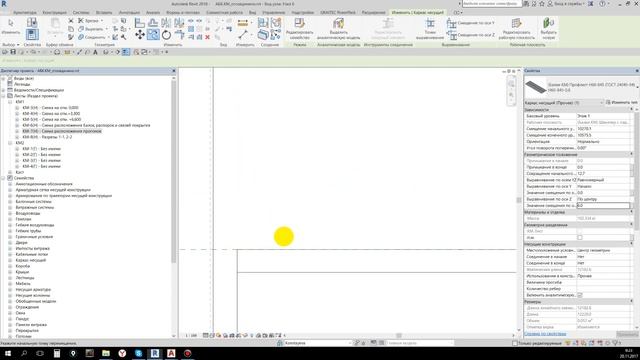Select the Measure tool in ribbon
This screenshot has width=640, height=360.
pyautogui.click(x=242, y=23)
